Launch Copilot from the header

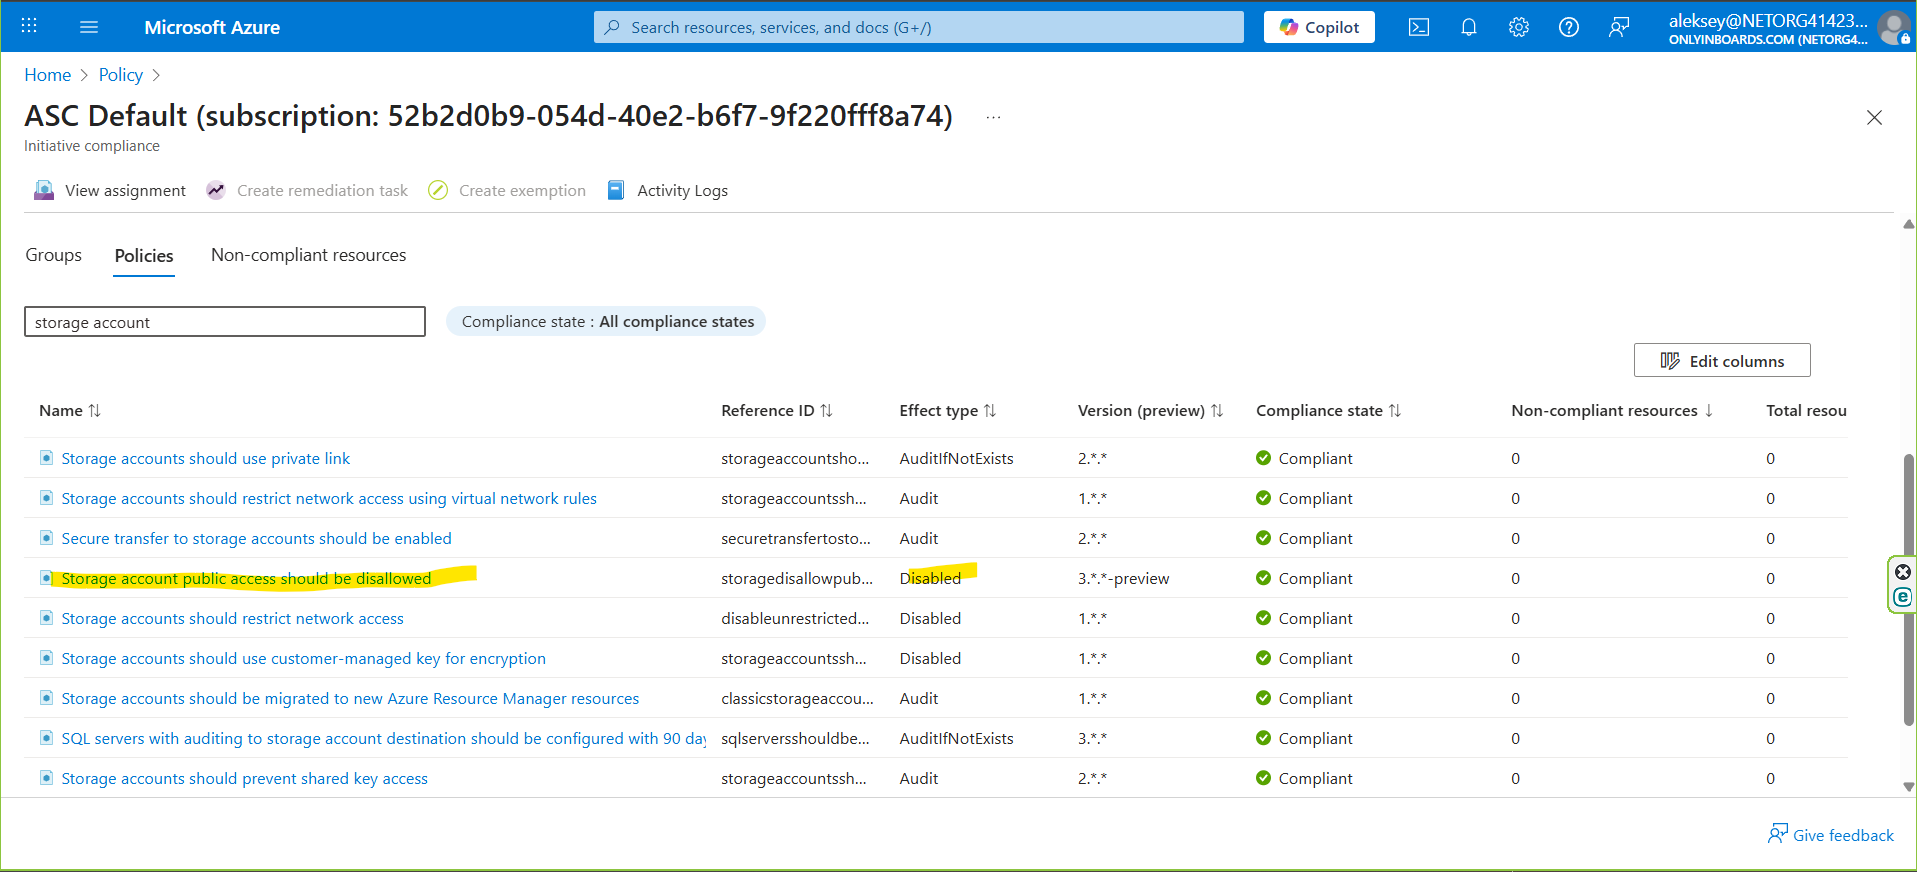pos(1319,27)
